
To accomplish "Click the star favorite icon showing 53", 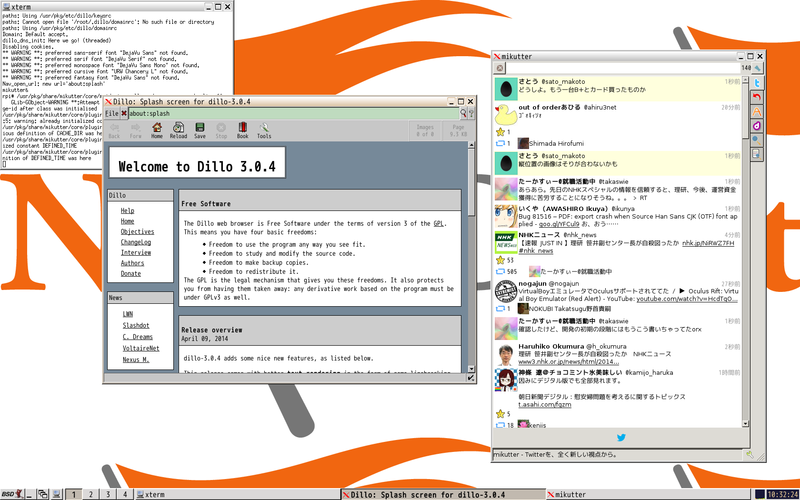I will pyautogui.click(x=500, y=260).
